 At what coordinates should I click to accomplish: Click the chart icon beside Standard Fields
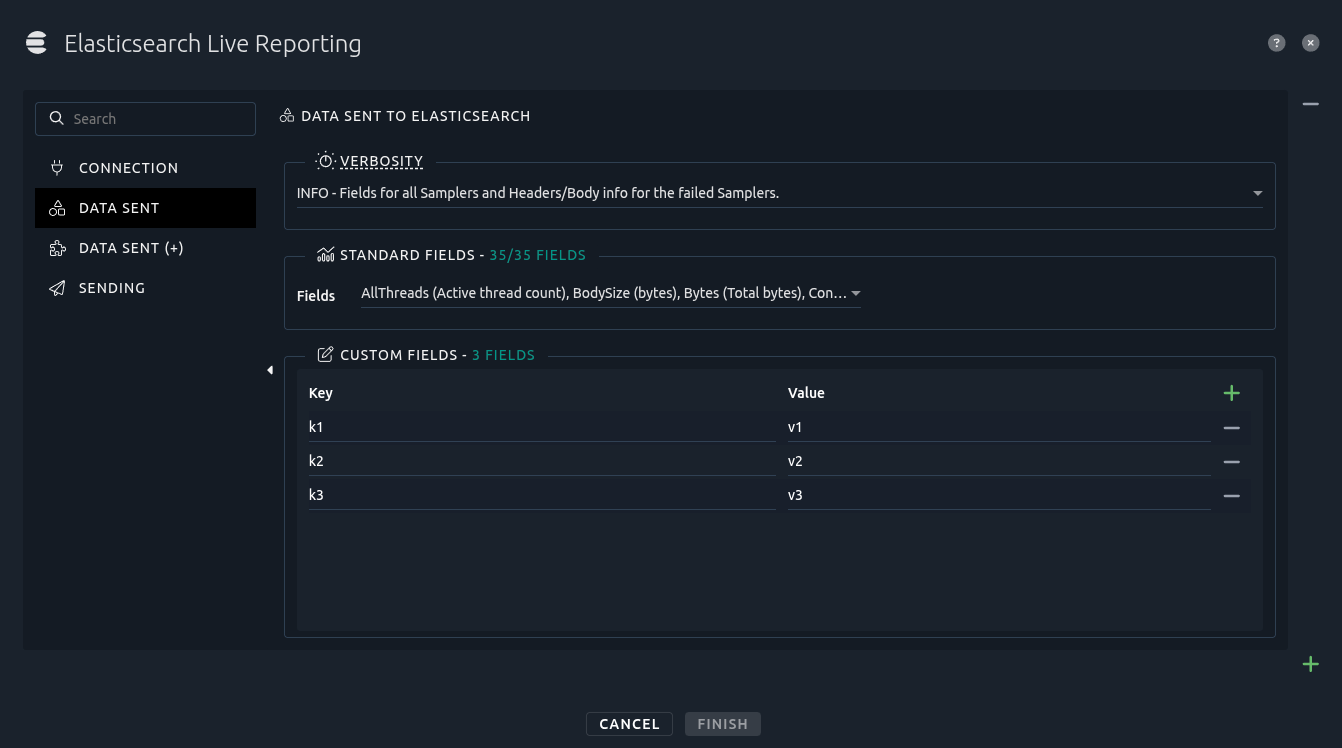pos(325,254)
